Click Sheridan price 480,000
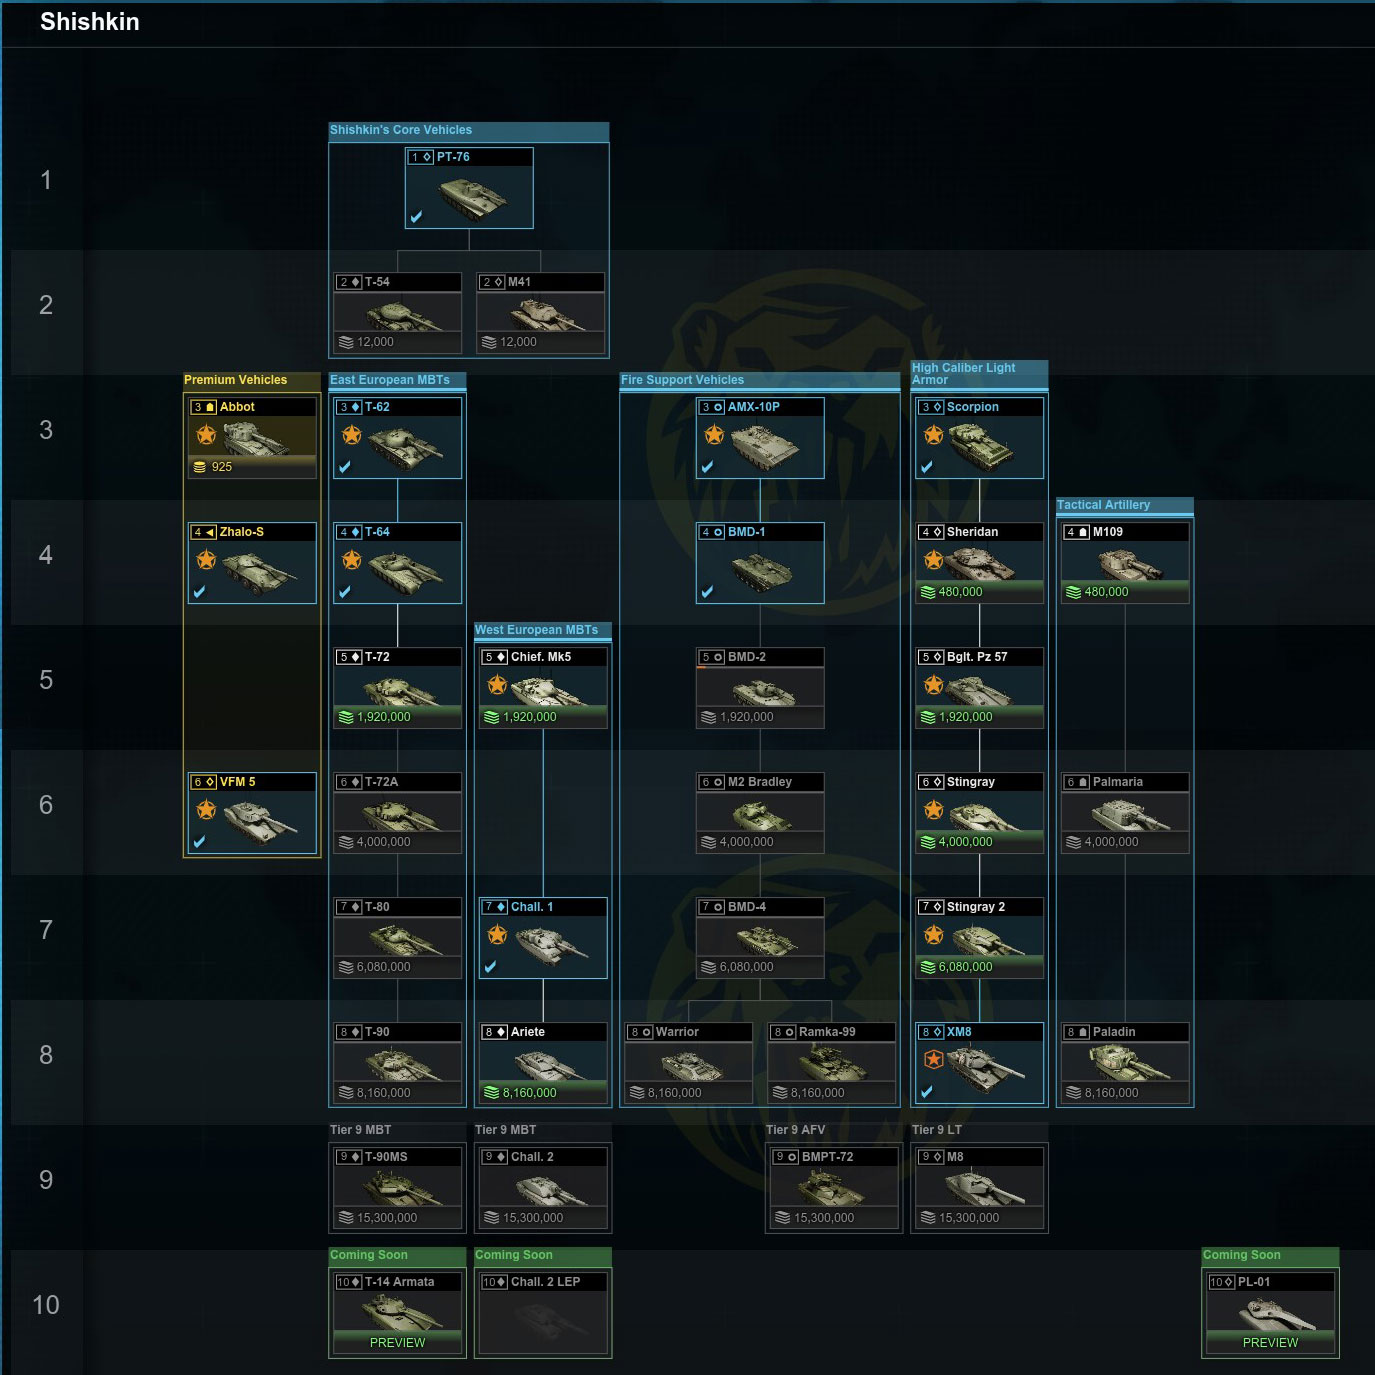Screen dimensions: 1375x1375 tap(952, 592)
